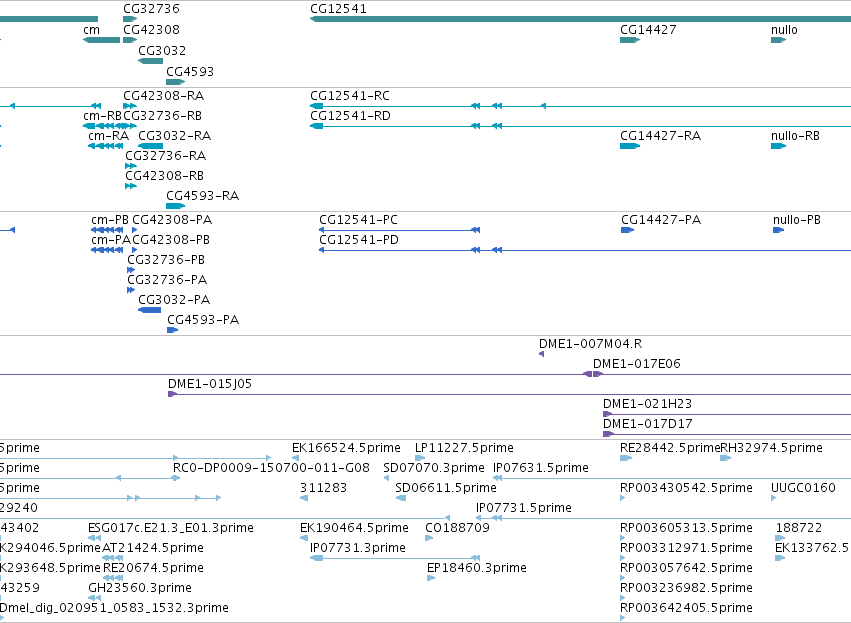Click the CG12541-PC protein label
The width and height of the screenshot is (851, 623).
(358, 220)
